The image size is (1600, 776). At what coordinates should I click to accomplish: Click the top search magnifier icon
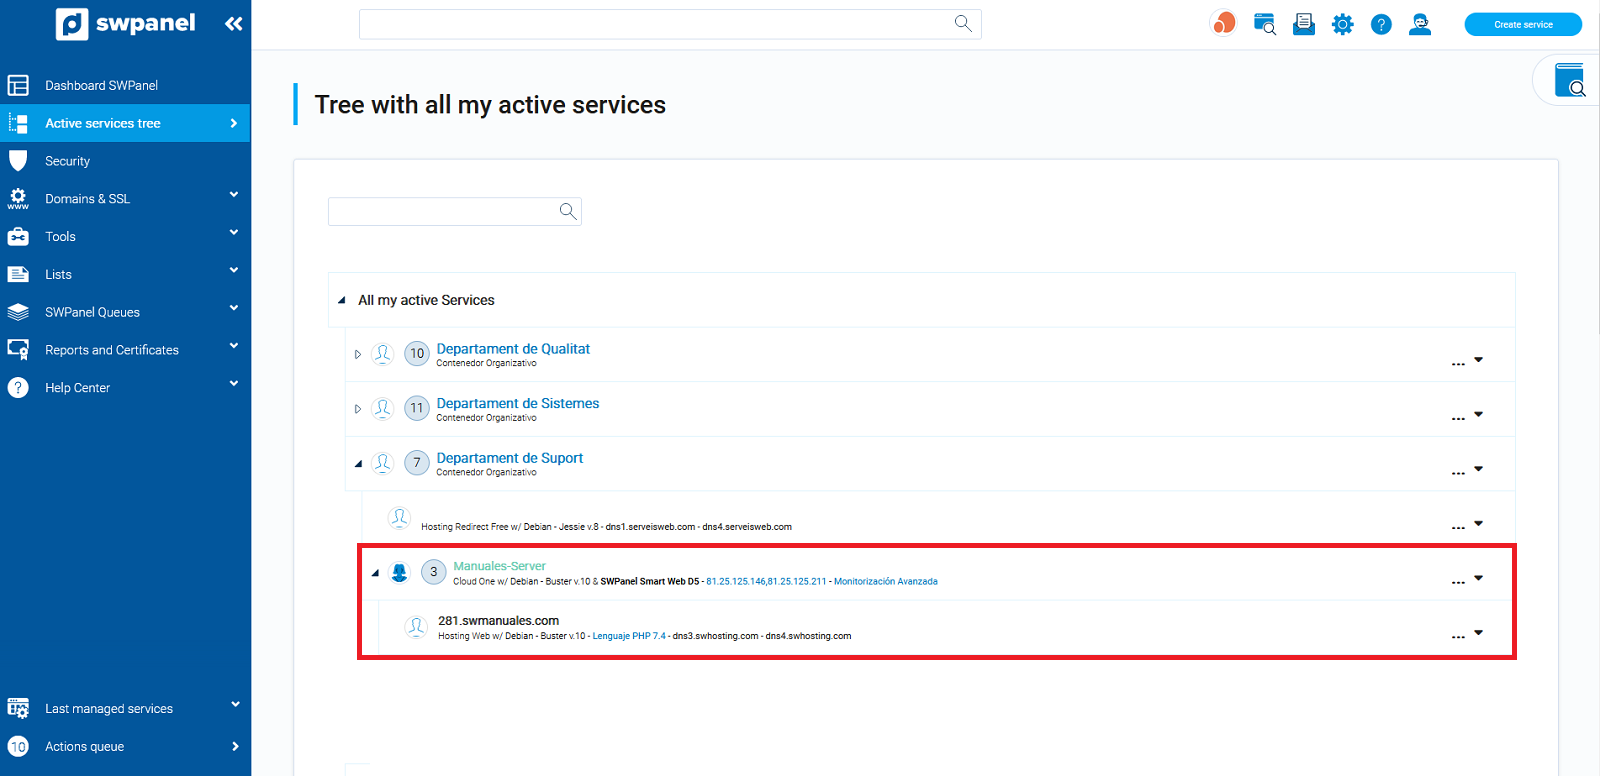pyautogui.click(x=963, y=23)
